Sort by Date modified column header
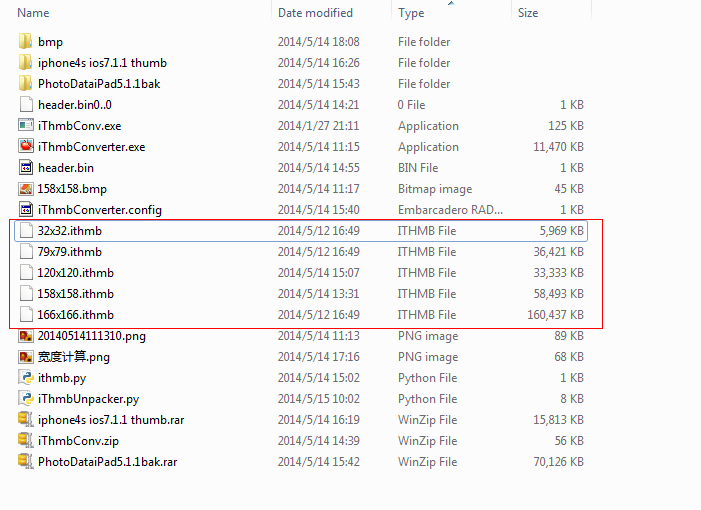 (315, 13)
